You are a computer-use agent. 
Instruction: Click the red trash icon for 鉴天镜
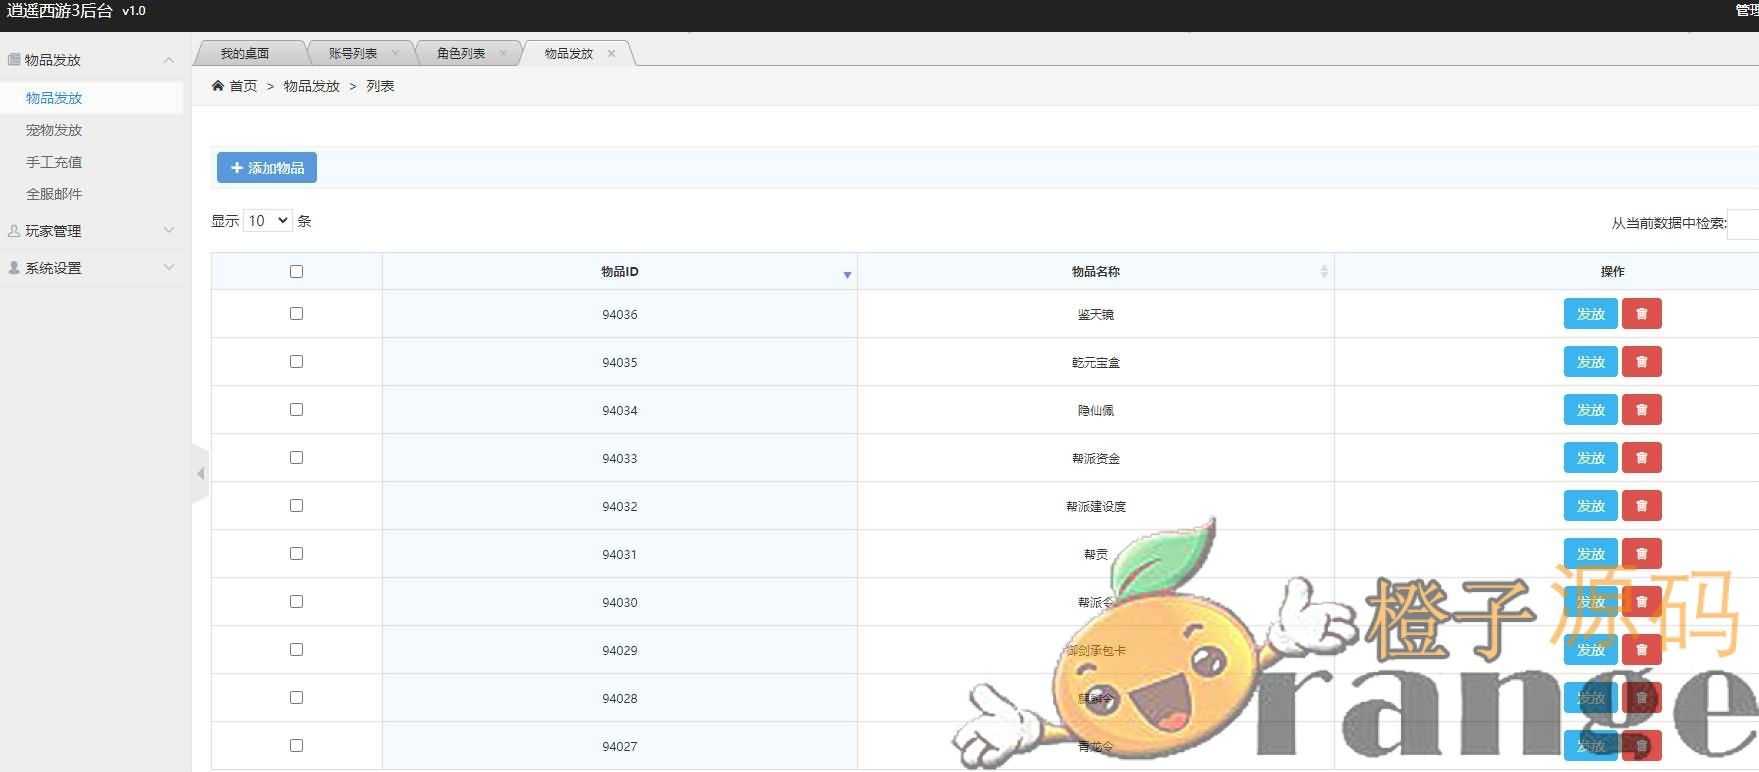point(1641,314)
